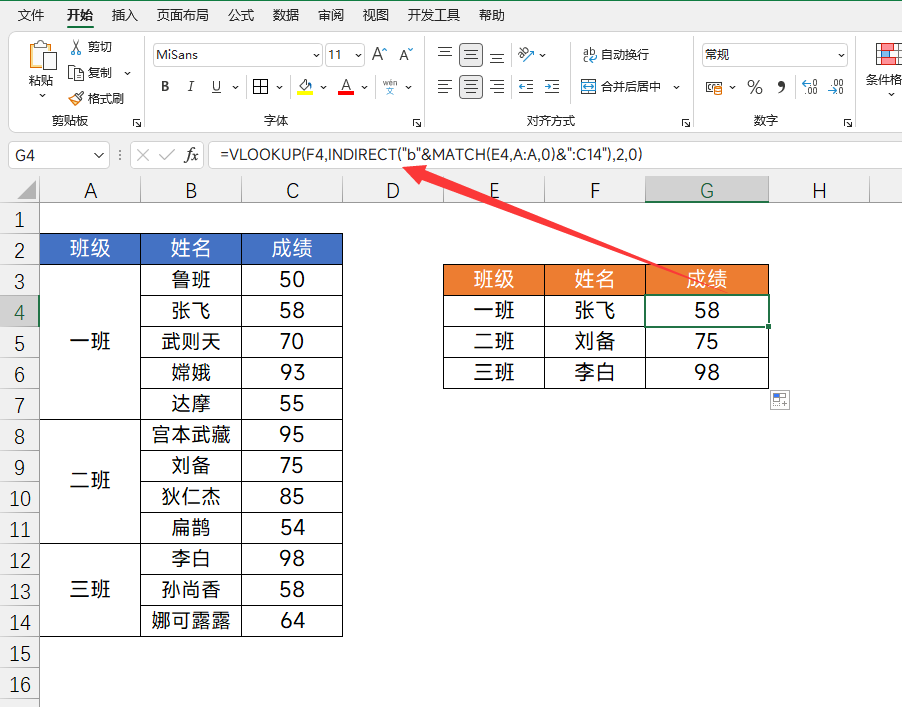The image size is (902, 707).
Task: Click Decrease Decimal icon
Action: (836, 87)
